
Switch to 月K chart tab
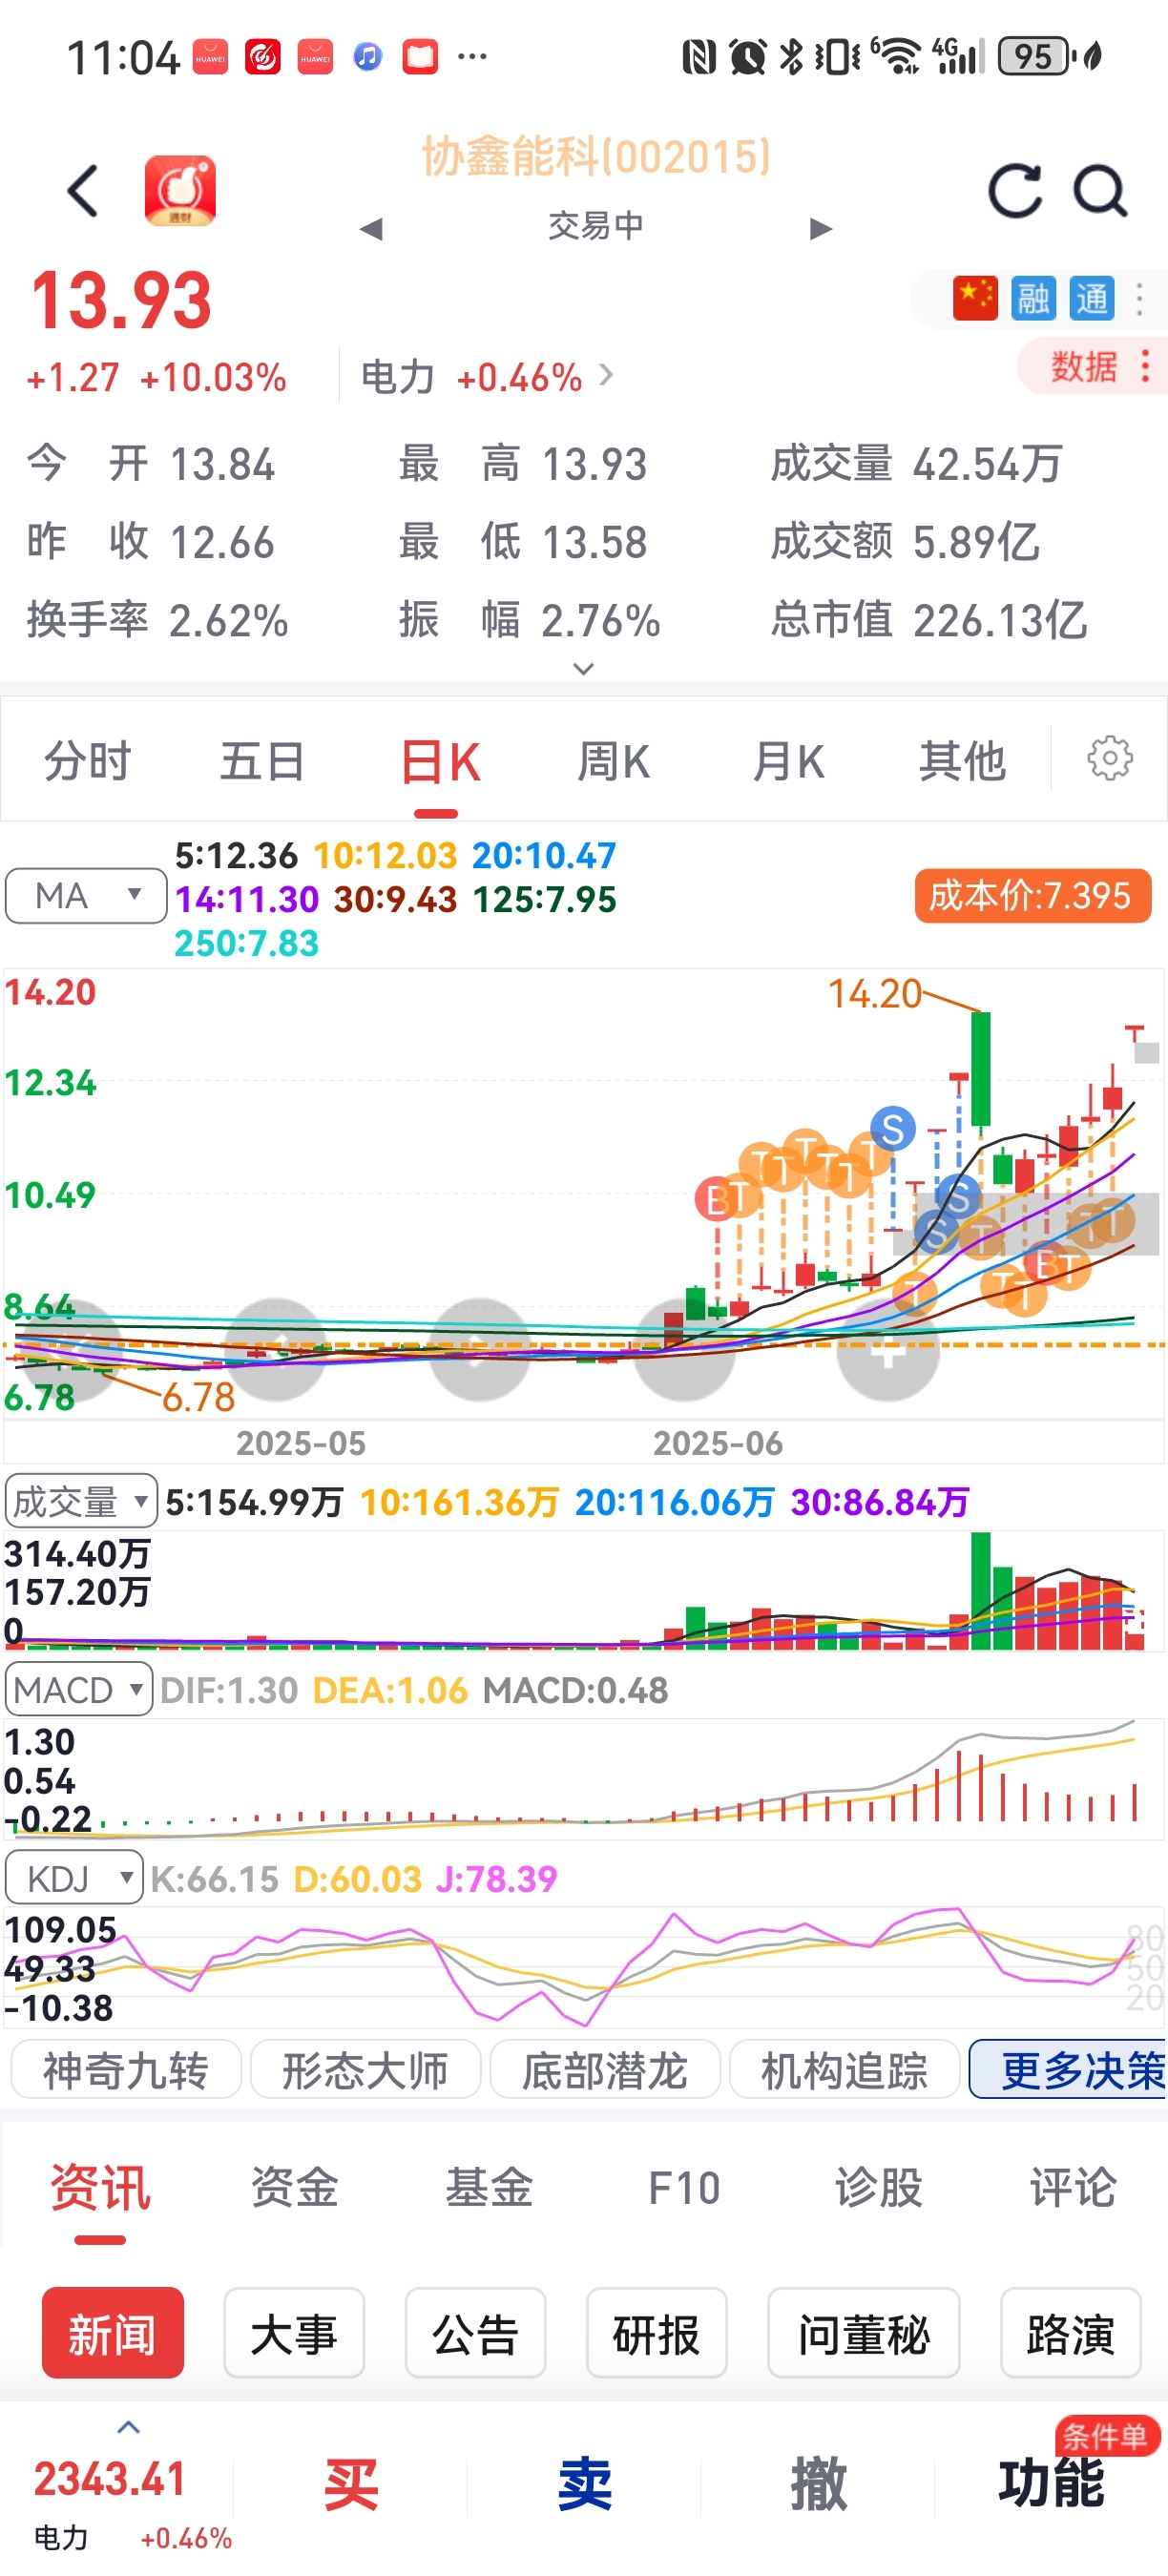788,761
